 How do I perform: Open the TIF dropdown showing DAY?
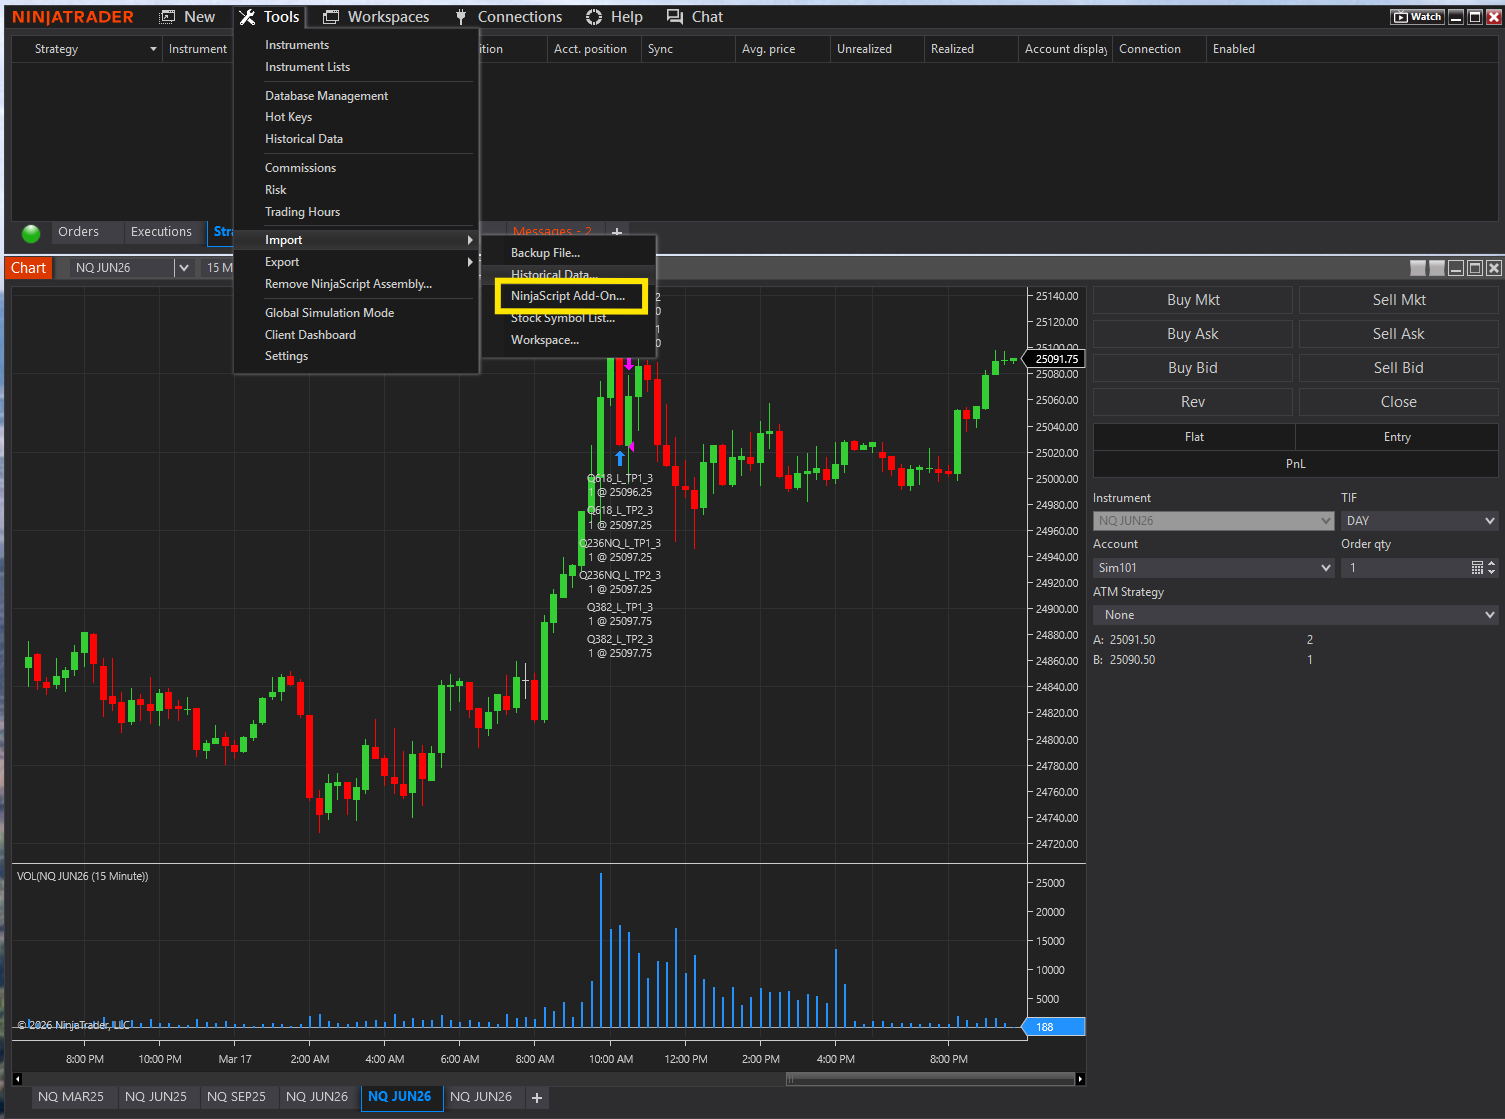[x=1419, y=520]
